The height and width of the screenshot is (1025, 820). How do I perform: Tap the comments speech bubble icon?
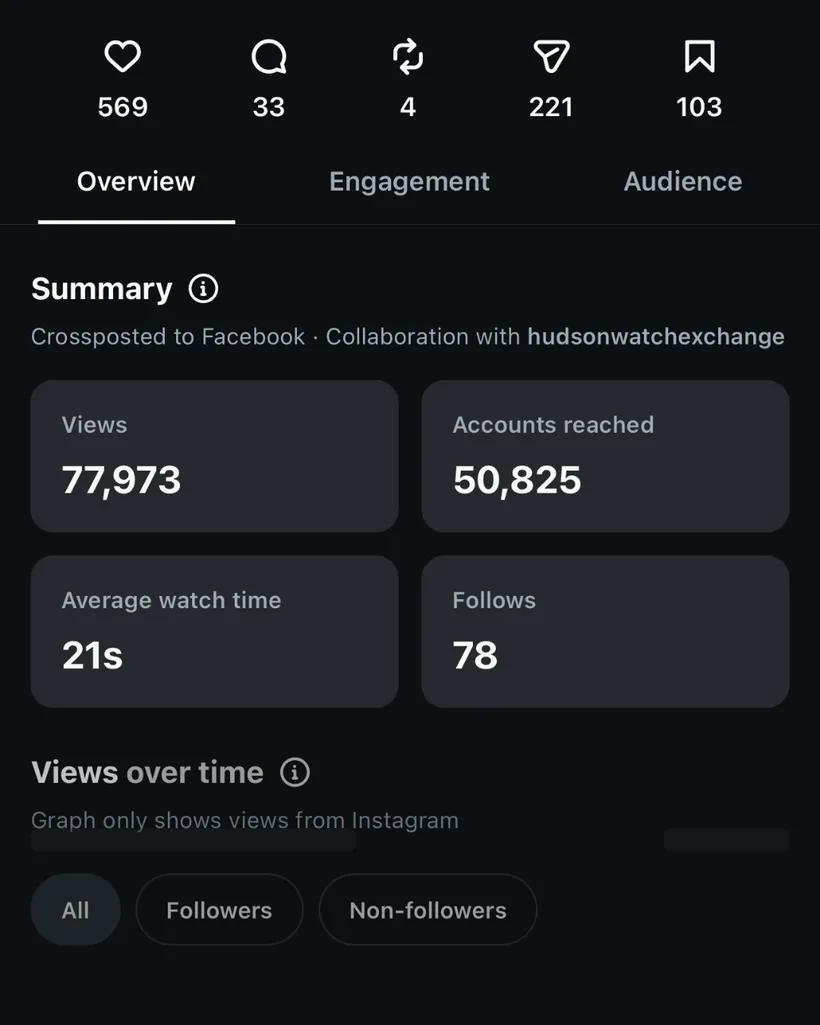269,57
